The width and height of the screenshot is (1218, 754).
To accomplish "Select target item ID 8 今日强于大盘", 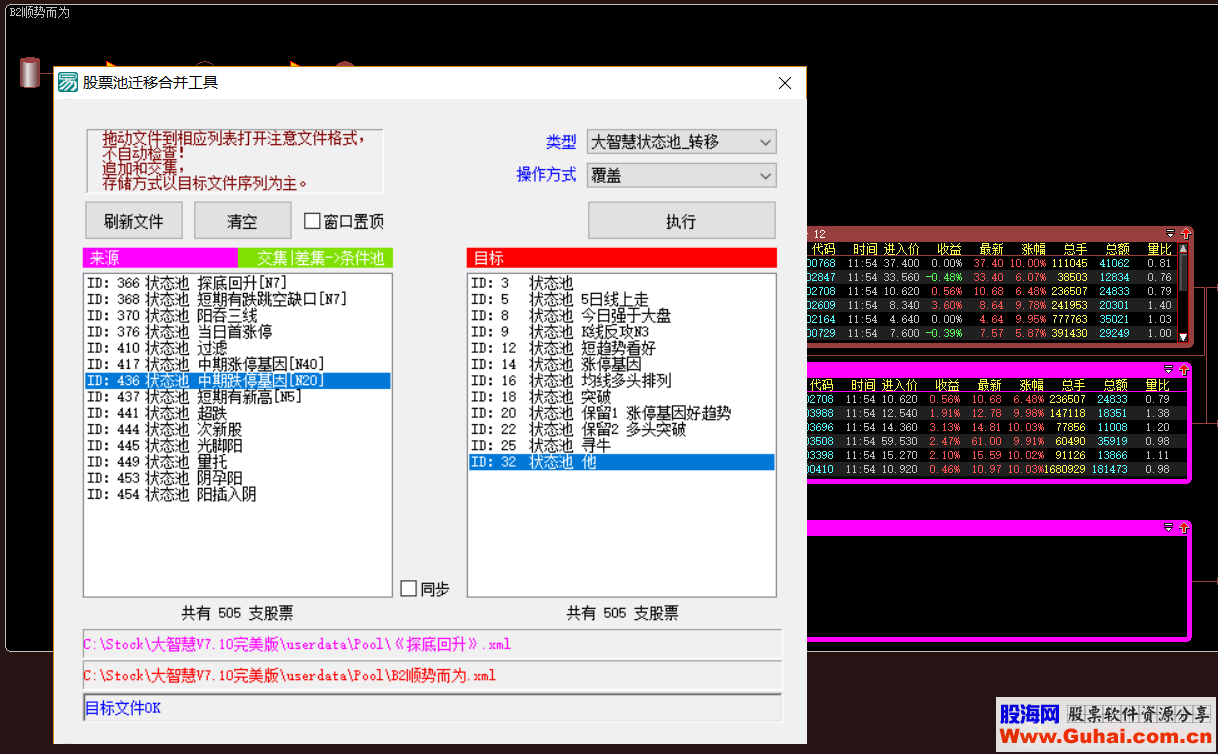I will [x=622, y=316].
